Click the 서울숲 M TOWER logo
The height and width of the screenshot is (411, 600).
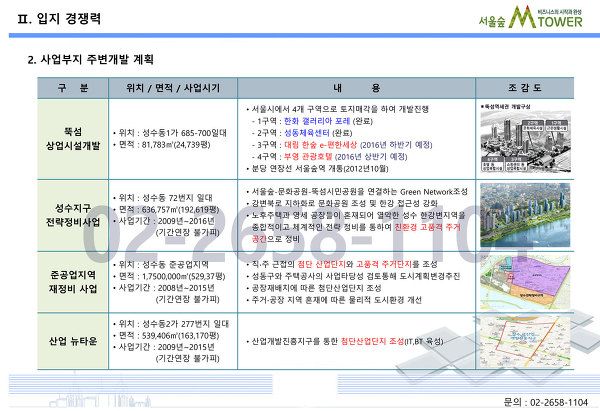530,17
